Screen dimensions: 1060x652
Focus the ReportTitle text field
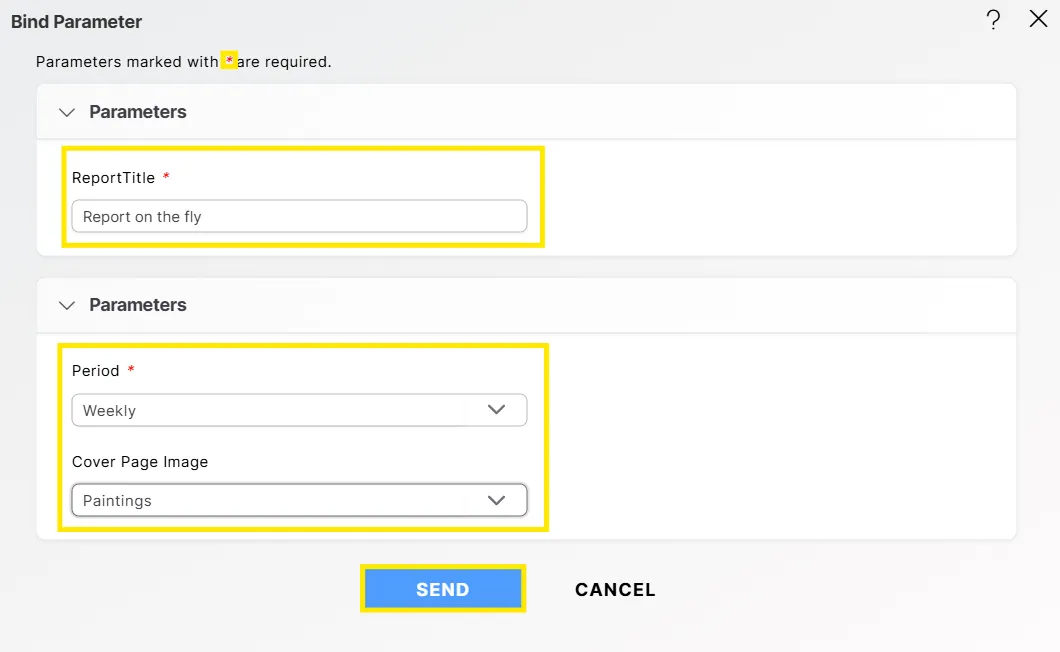coord(299,216)
